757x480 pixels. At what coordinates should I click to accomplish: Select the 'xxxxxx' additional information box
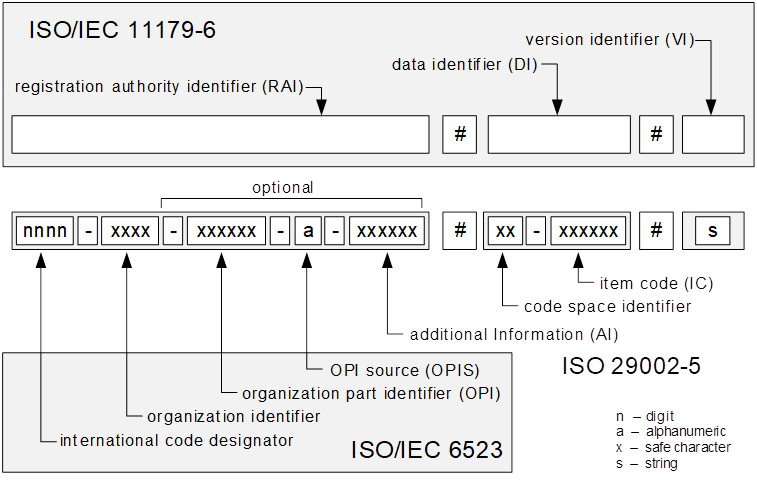pyautogui.click(x=387, y=231)
